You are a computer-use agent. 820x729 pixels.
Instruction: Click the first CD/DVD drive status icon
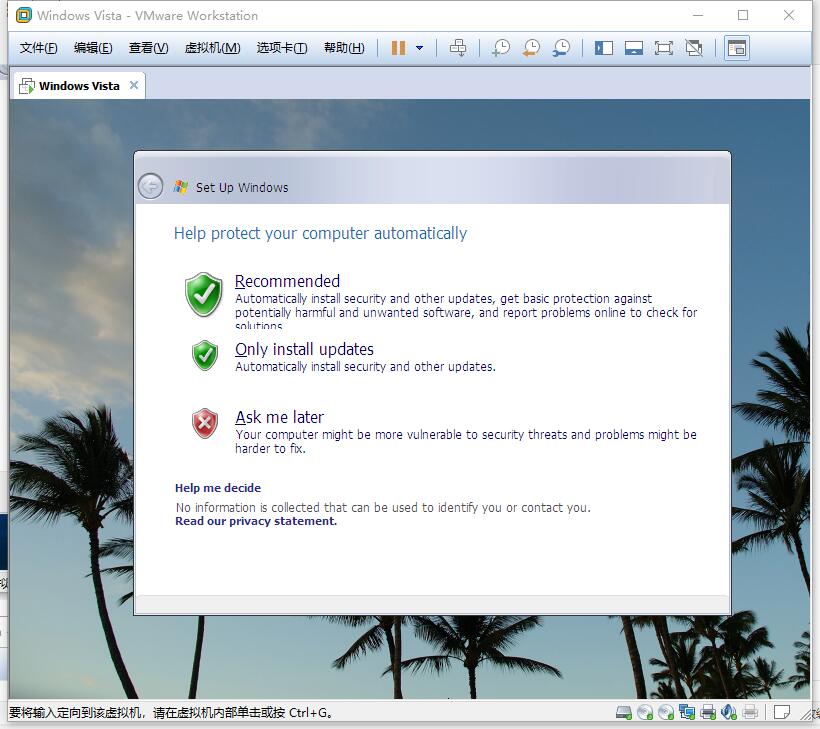[x=645, y=712]
